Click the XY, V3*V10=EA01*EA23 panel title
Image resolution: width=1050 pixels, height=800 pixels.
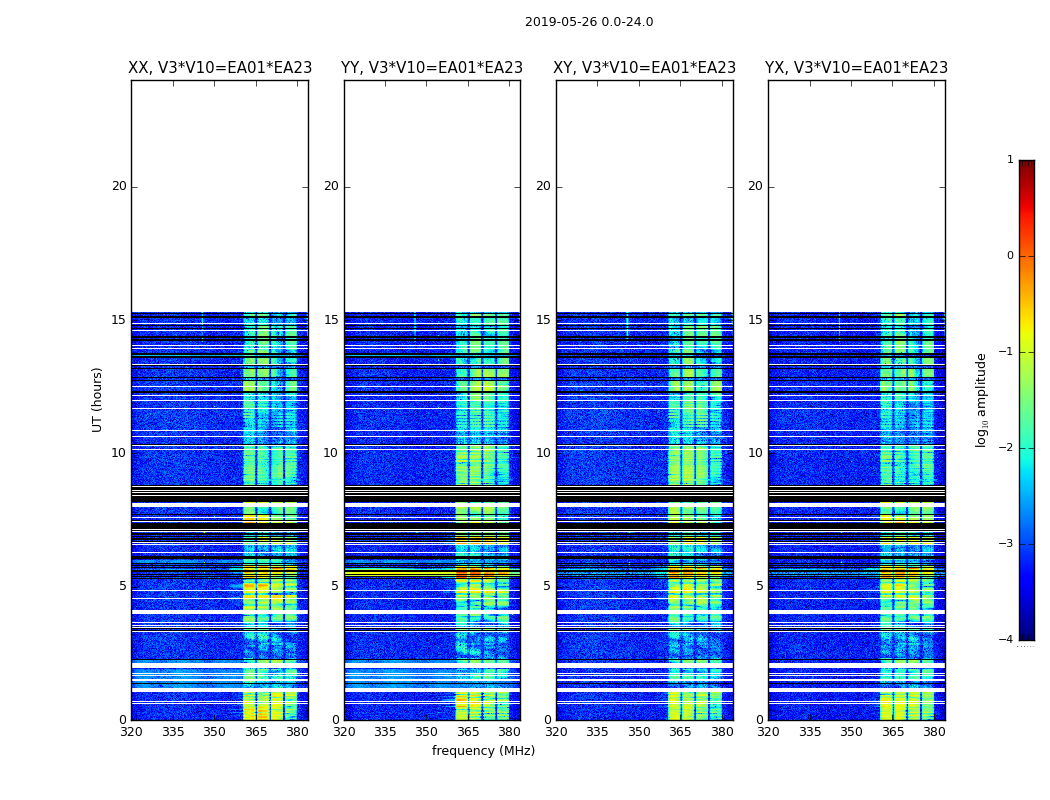pos(644,68)
